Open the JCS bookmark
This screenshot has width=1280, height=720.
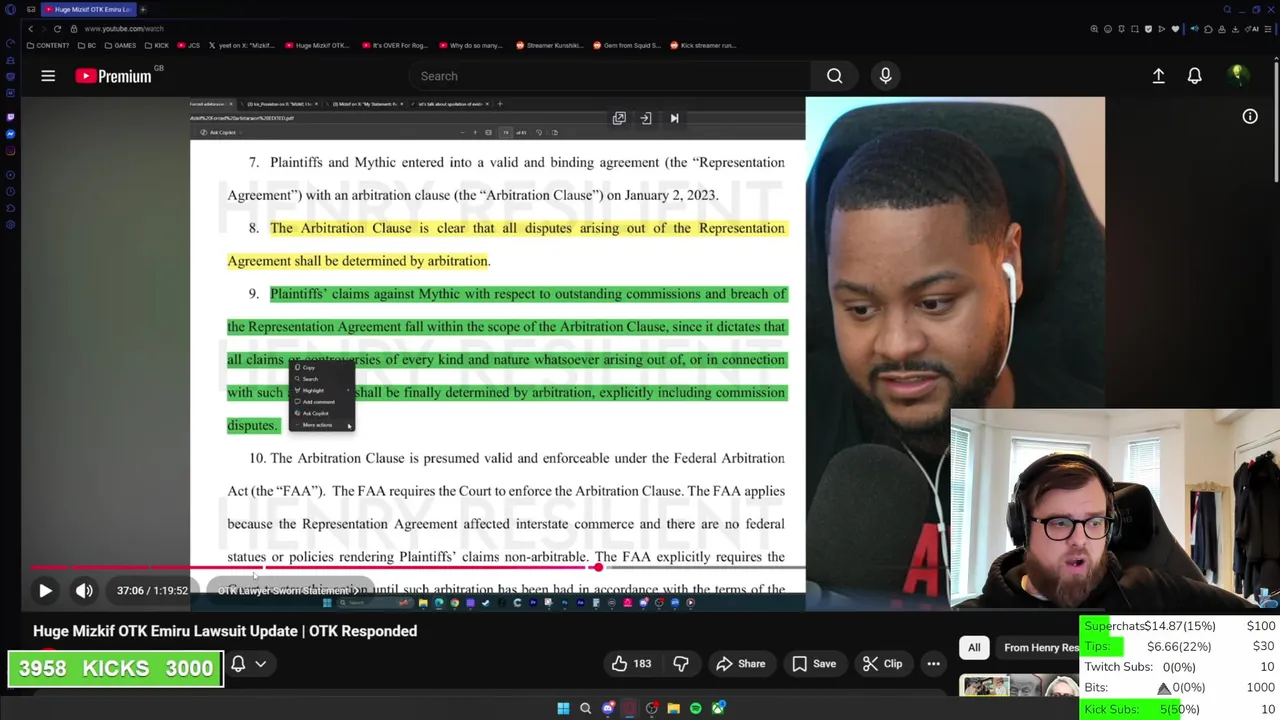point(190,45)
